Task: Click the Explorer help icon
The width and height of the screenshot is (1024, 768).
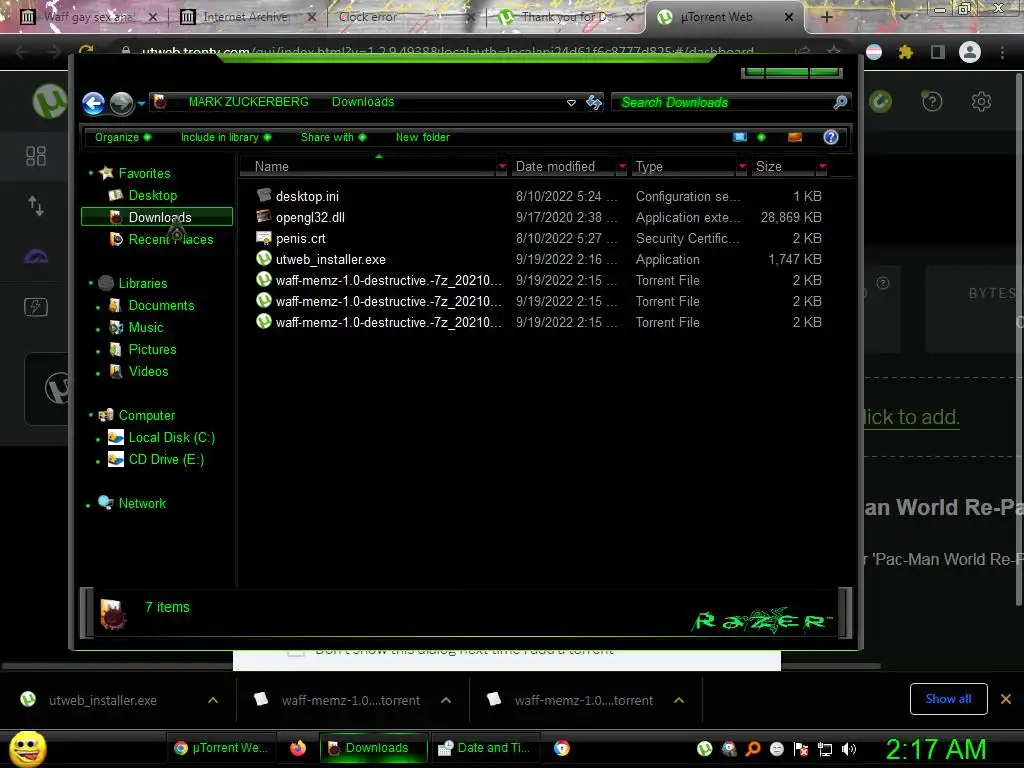Action: [831, 137]
